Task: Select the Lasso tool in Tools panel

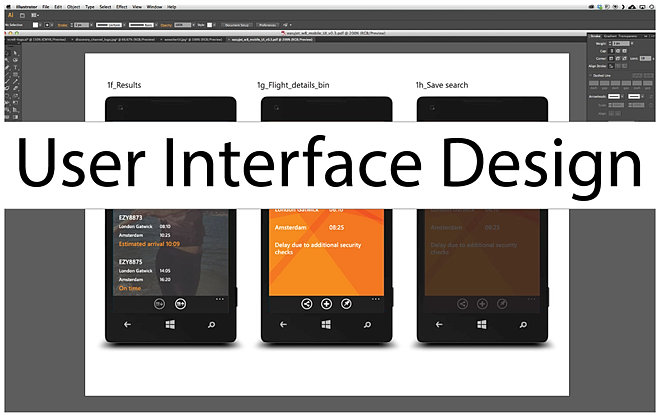Action: (x=15, y=60)
